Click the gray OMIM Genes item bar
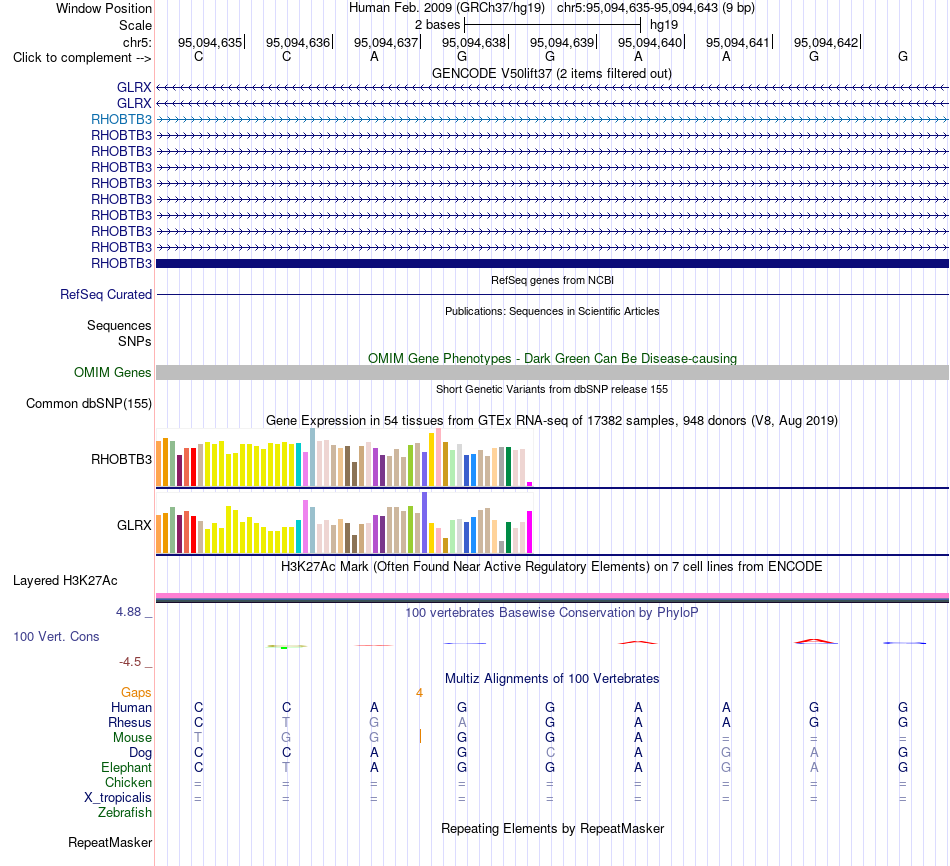This screenshot has height=866, width=950. [552, 373]
